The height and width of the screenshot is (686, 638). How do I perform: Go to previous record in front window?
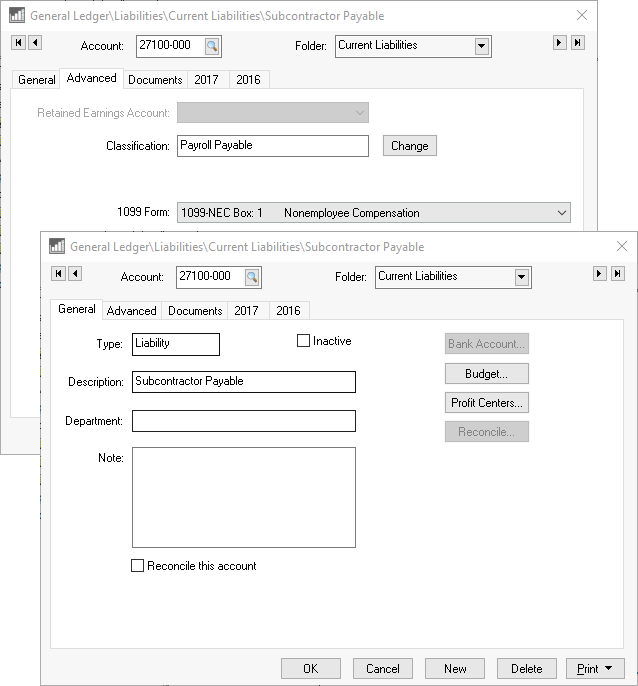pos(75,274)
